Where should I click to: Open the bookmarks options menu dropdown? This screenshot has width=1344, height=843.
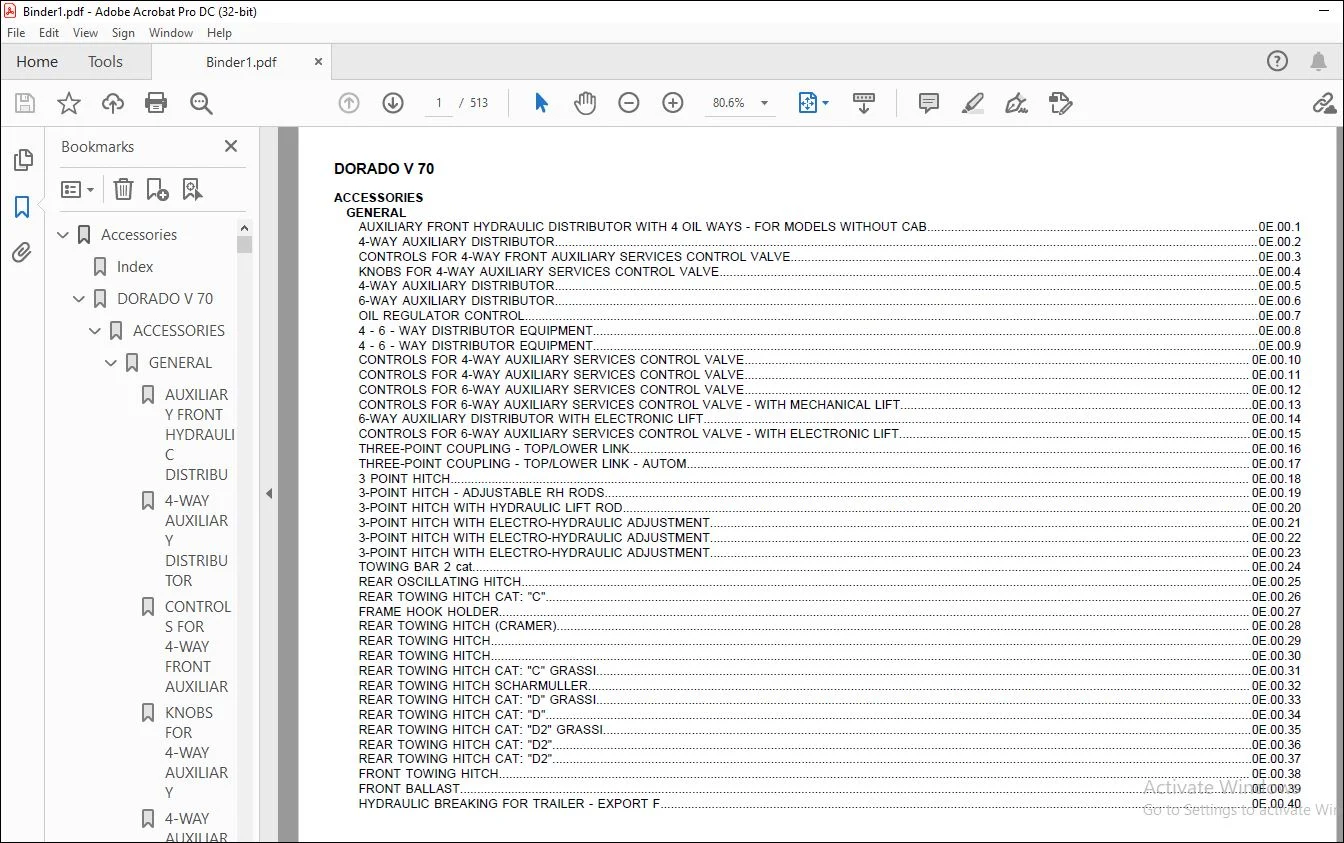click(78, 189)
